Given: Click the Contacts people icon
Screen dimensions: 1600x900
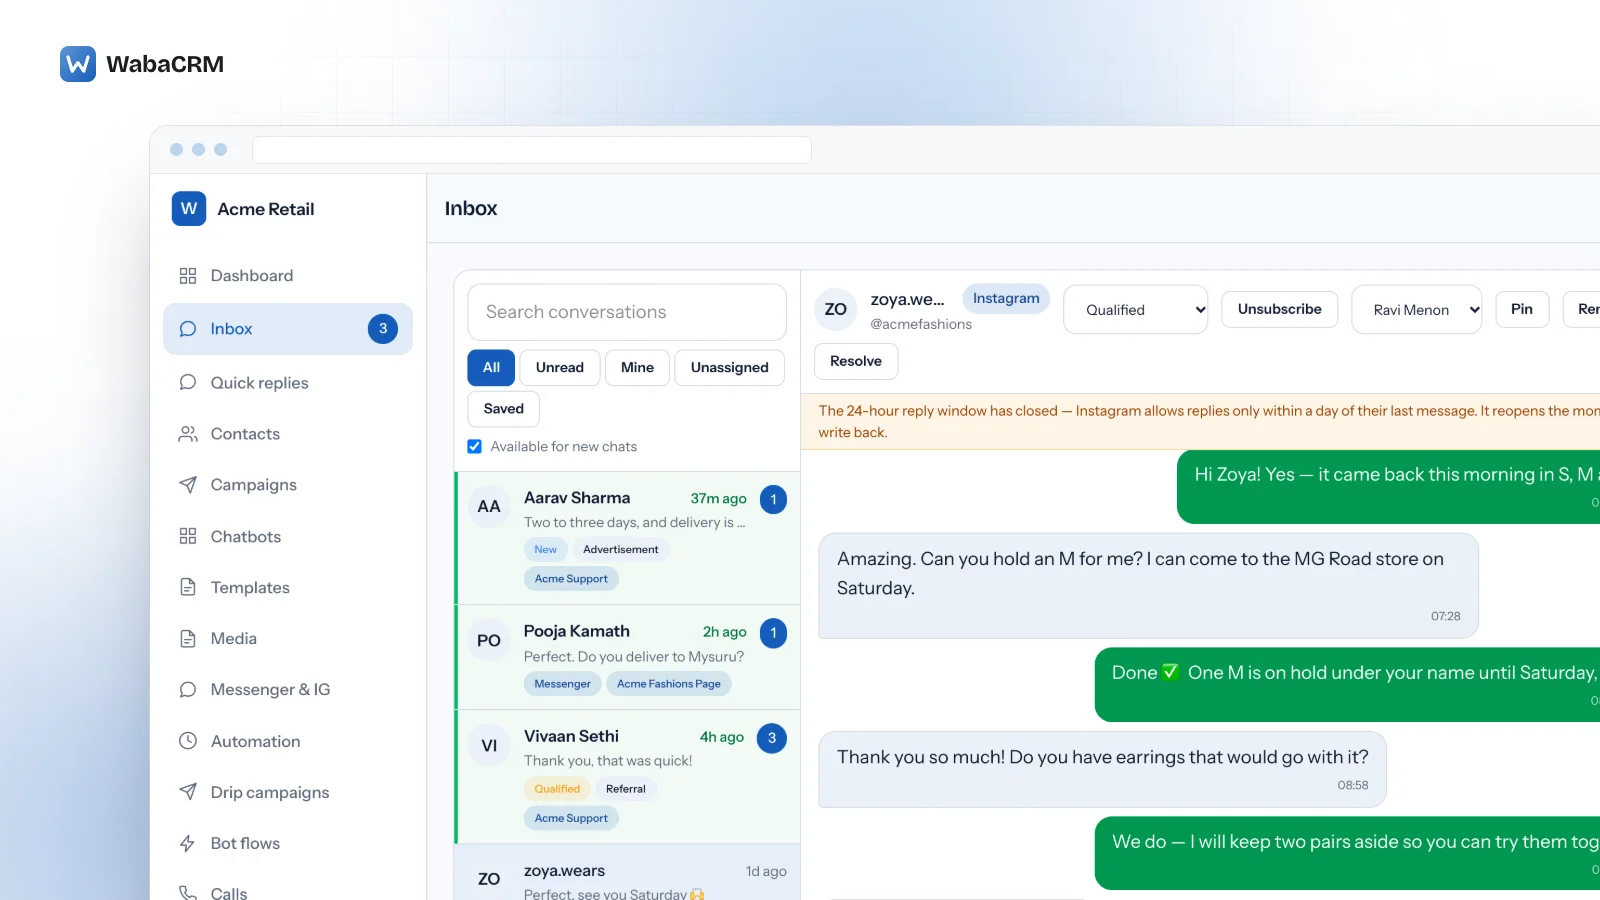Looking at the screenshot, I should coord(188,434).
